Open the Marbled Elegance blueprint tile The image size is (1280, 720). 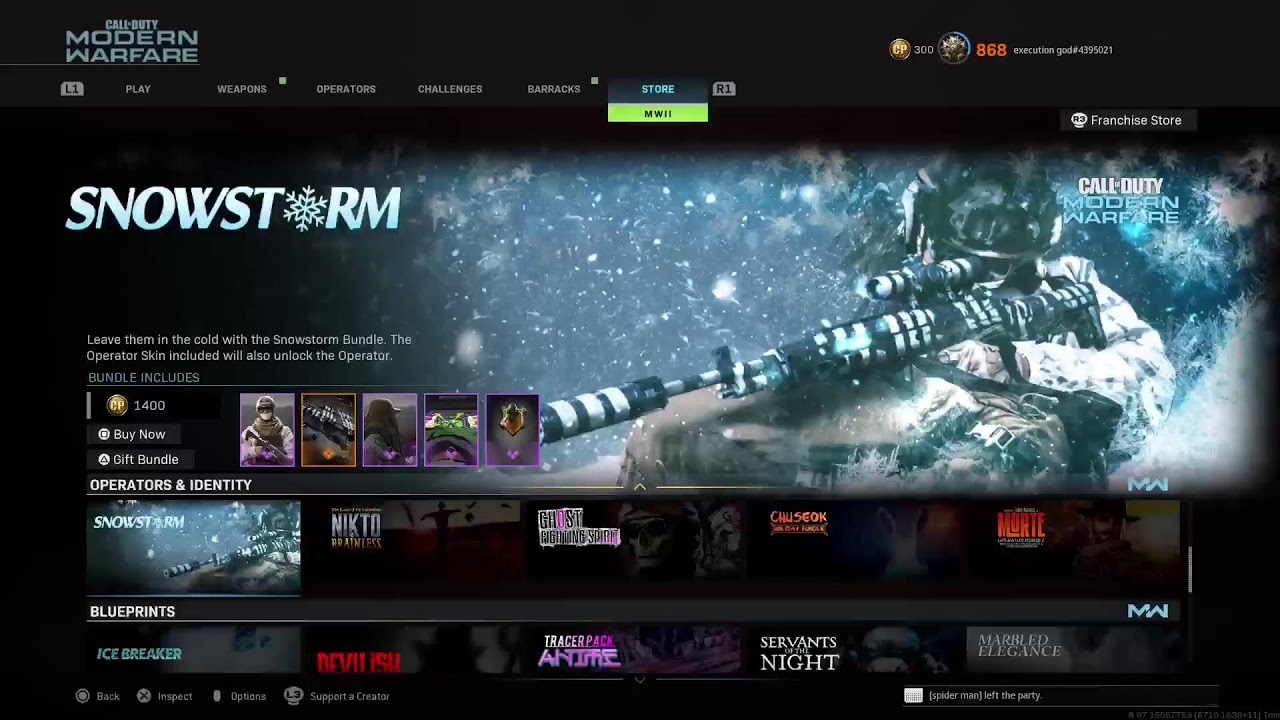coord(1073,650)
